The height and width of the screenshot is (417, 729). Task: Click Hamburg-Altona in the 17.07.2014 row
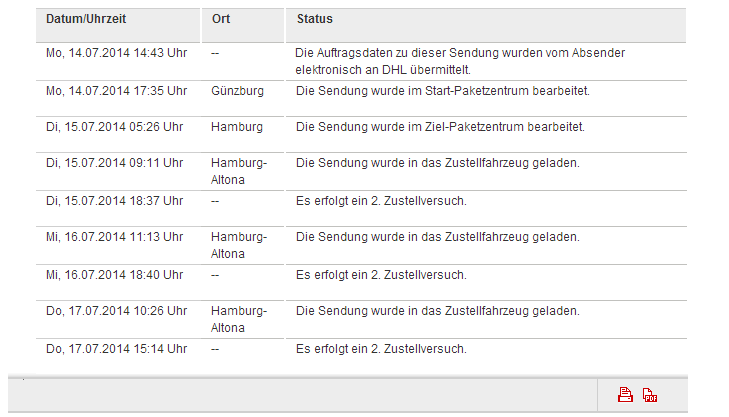coord(238,319)
